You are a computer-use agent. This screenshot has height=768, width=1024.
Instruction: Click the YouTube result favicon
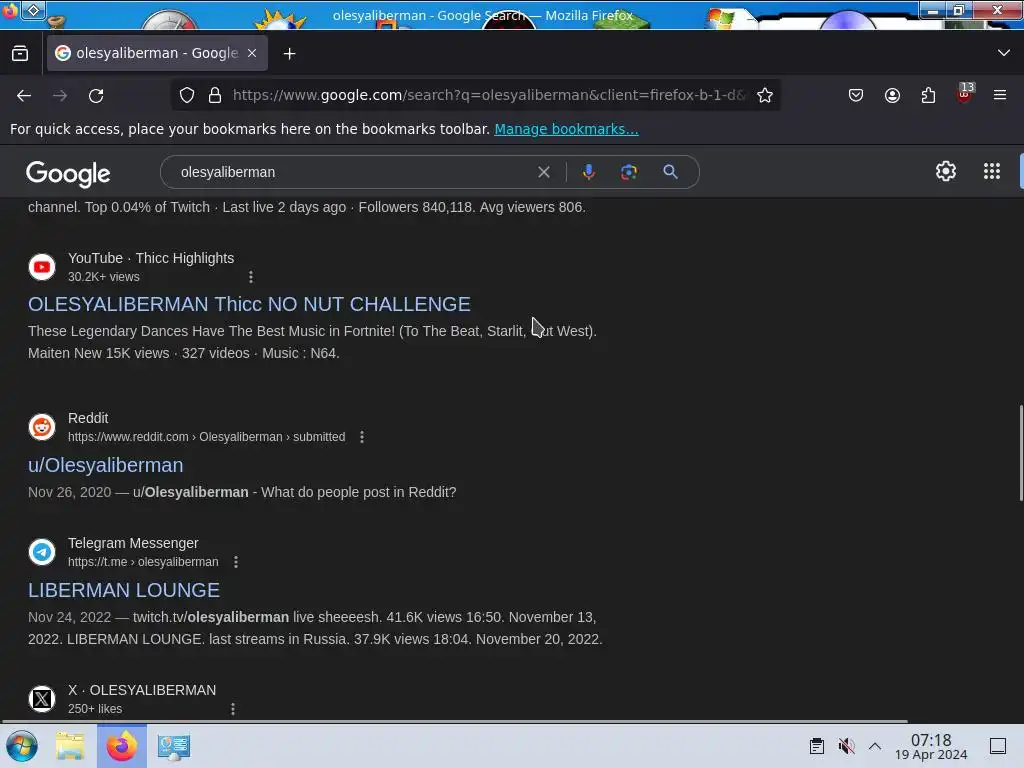coord(42,267)
